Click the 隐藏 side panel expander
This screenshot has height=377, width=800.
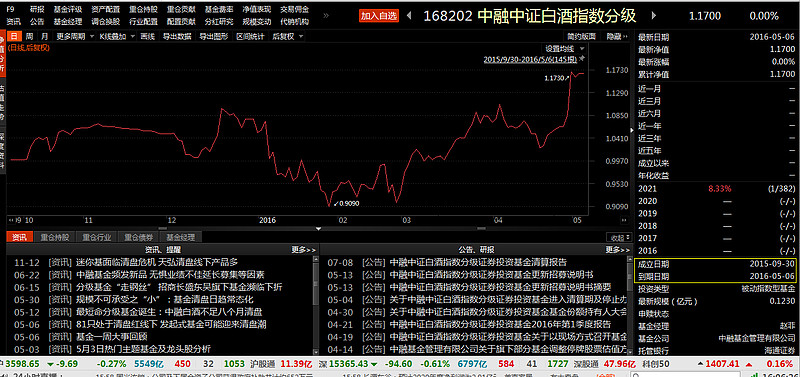(617, 36)
